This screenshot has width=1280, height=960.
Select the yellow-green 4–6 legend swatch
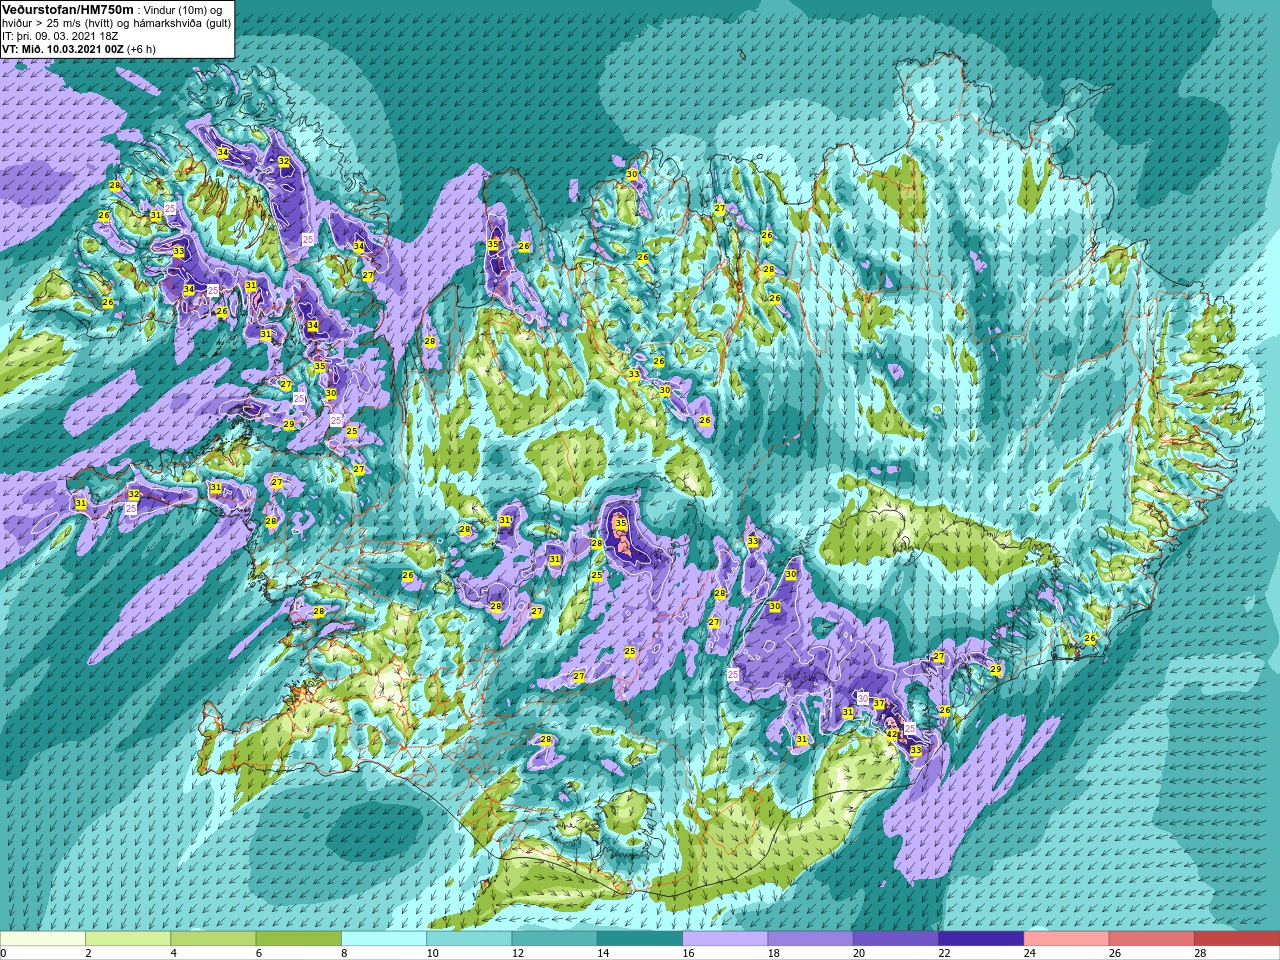[213, 939]
